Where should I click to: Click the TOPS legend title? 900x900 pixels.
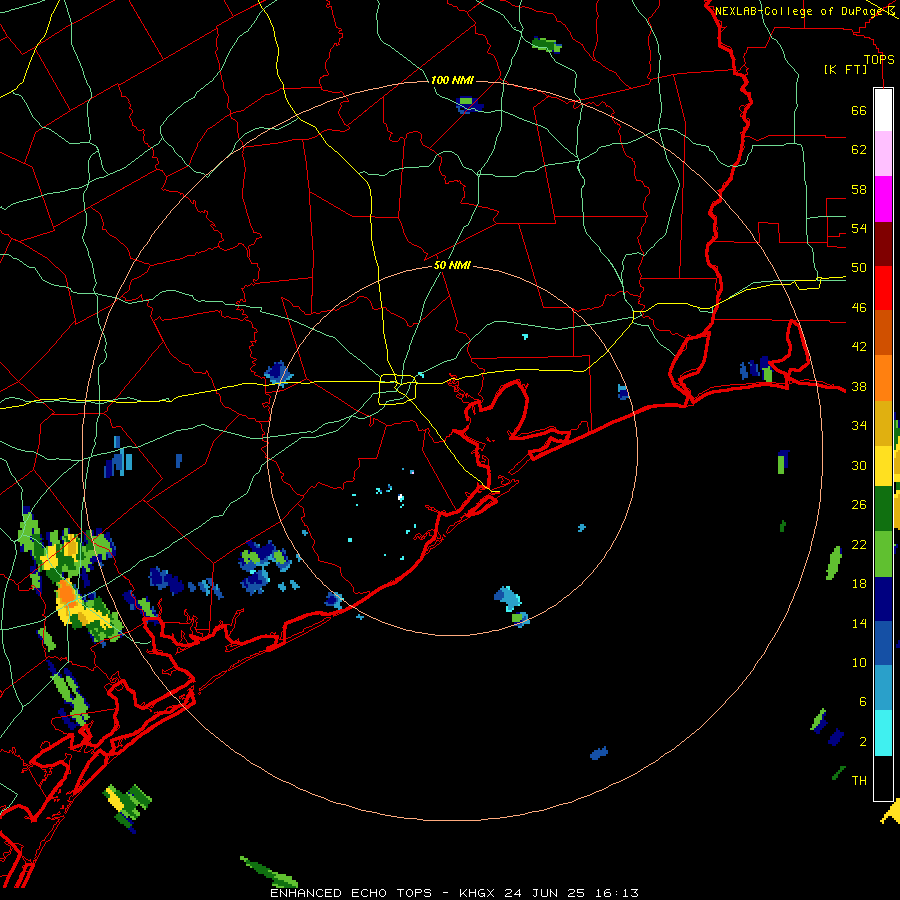(879, 60)
